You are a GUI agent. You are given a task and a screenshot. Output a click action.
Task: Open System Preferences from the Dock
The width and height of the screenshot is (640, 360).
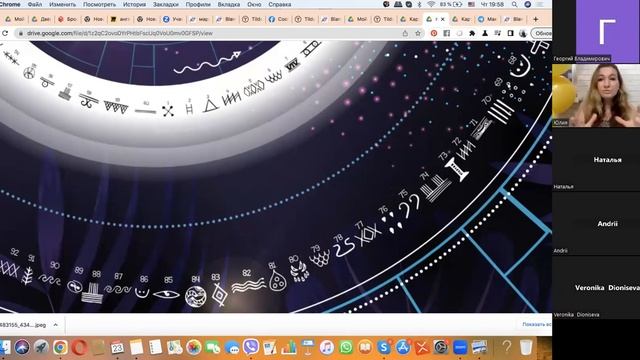pyautogui.click(x=441, y=347)
